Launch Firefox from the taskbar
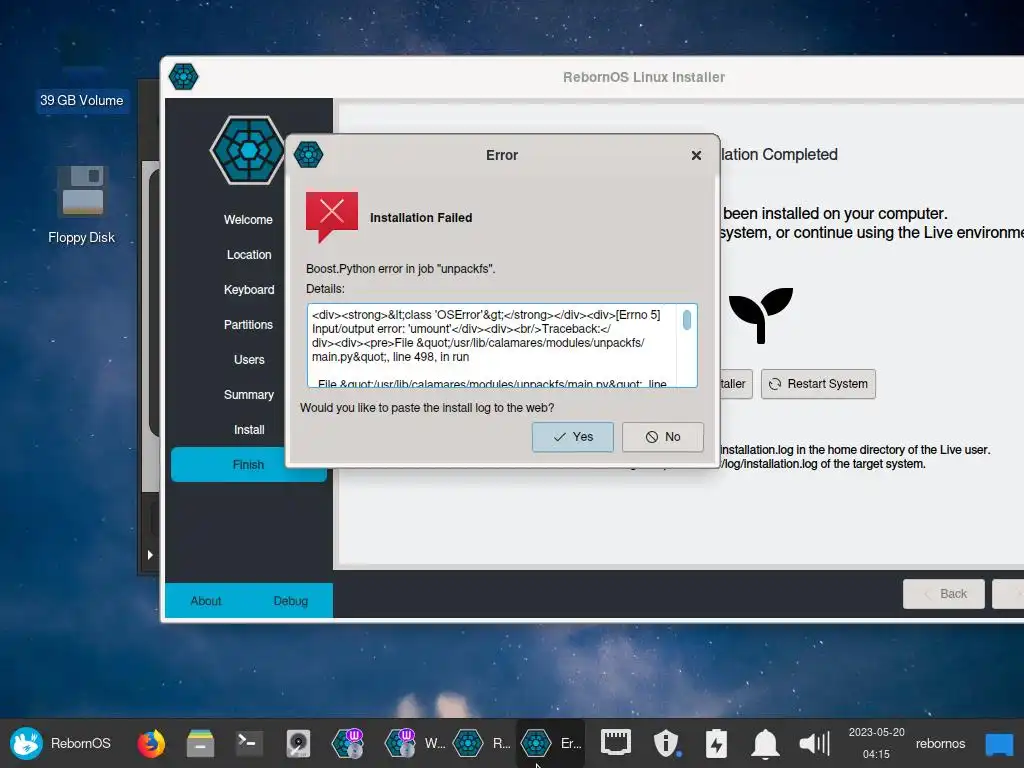 coord(151,743)
